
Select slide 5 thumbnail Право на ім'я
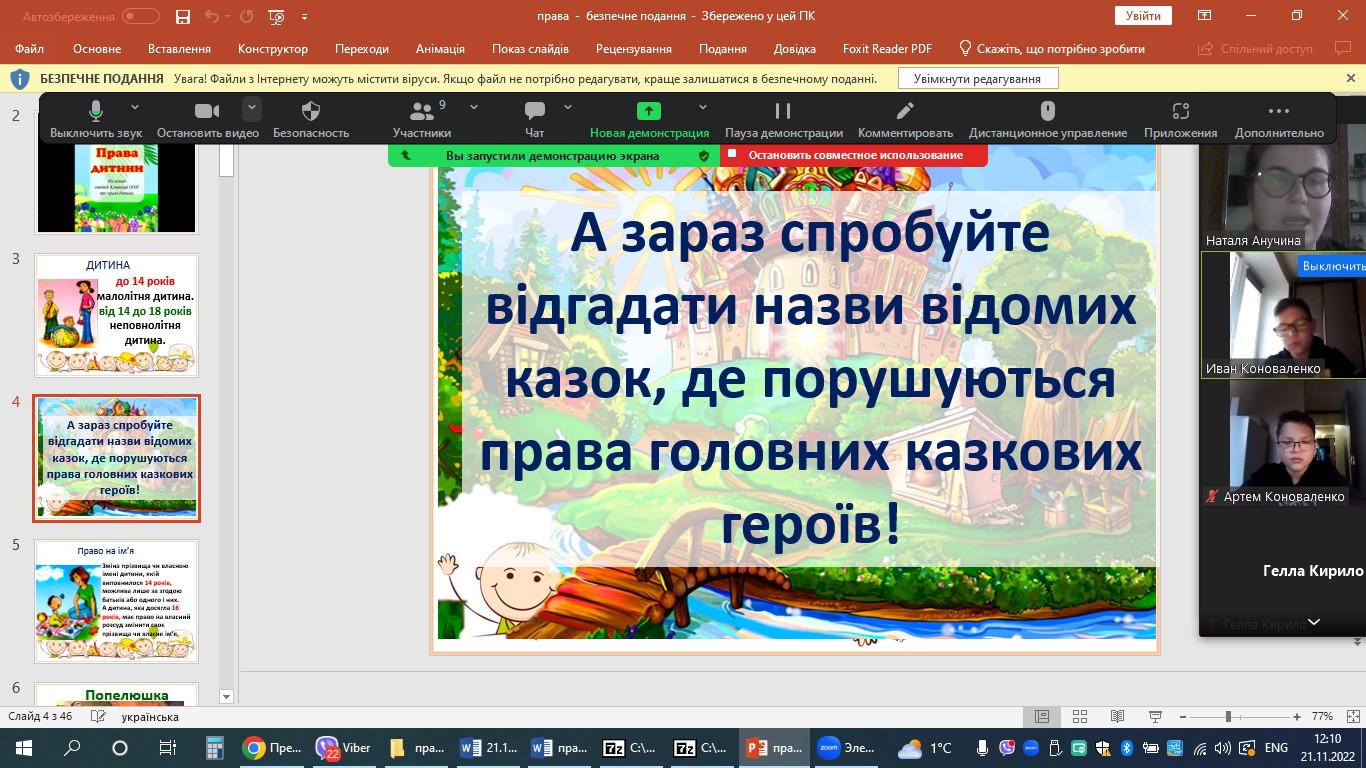116,601
